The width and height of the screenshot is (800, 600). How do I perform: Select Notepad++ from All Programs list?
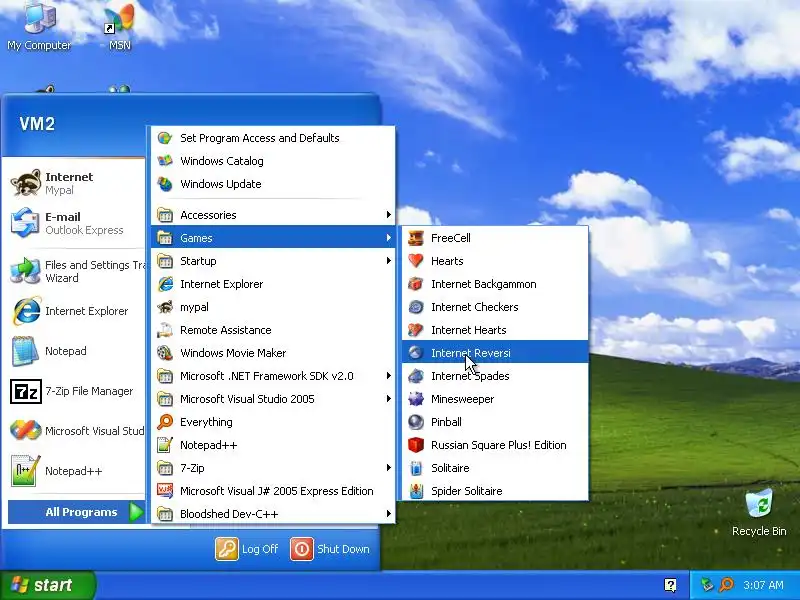coord(273,445)
